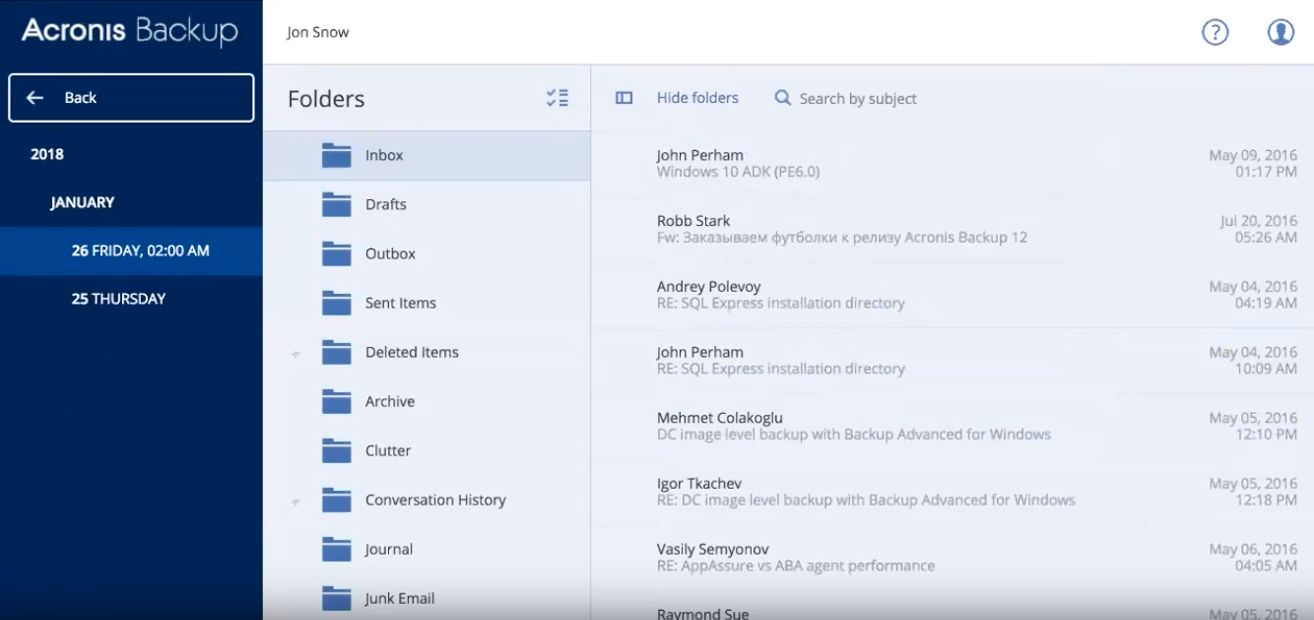1314x620 pixels.
Task: Select the 26 Friday, 02:00 AM backup
Action: 131,251
